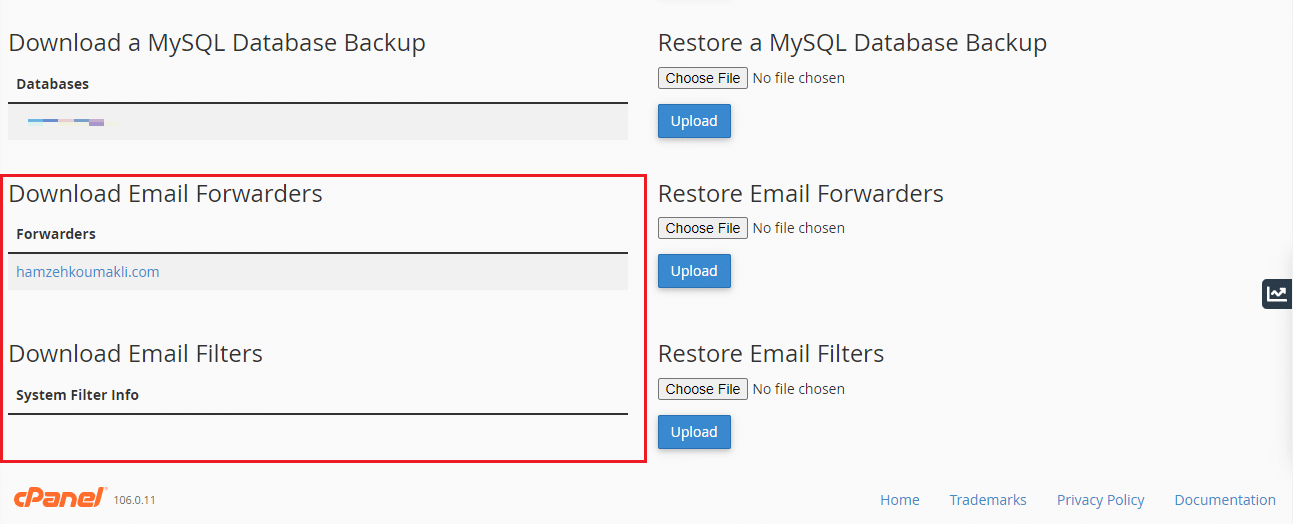Upload the Email Filters backup
This screenshot has width=1293, height=524.
694,432
